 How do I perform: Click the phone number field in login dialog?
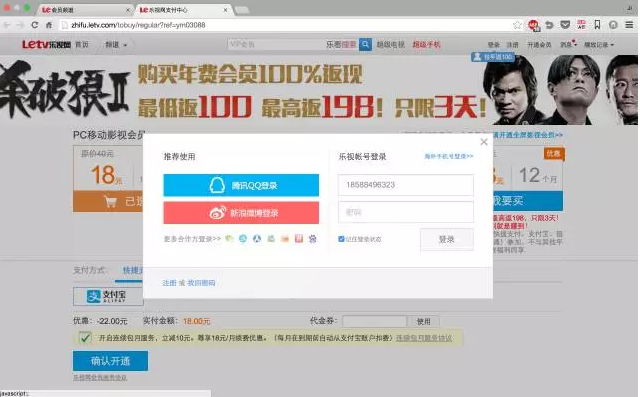(x=406, y=185)
